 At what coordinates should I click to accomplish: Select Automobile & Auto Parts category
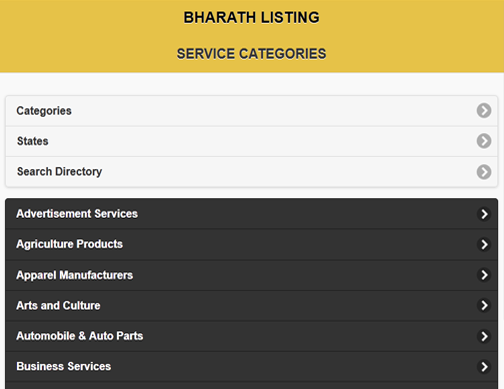click(x=252, y=336)
